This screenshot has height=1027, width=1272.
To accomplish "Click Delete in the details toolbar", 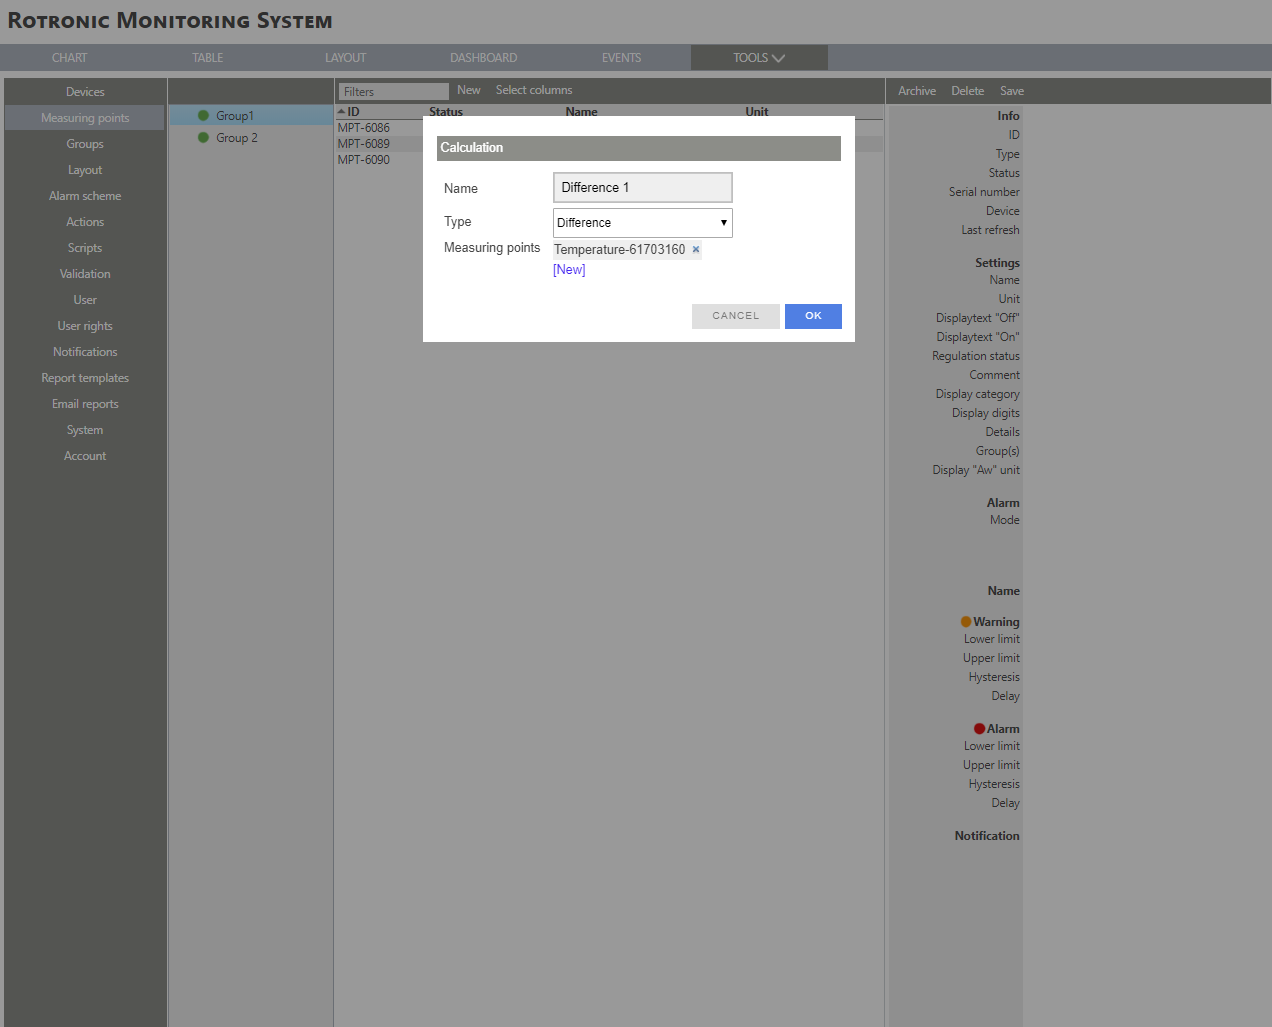I will click(x=968, y=91).
